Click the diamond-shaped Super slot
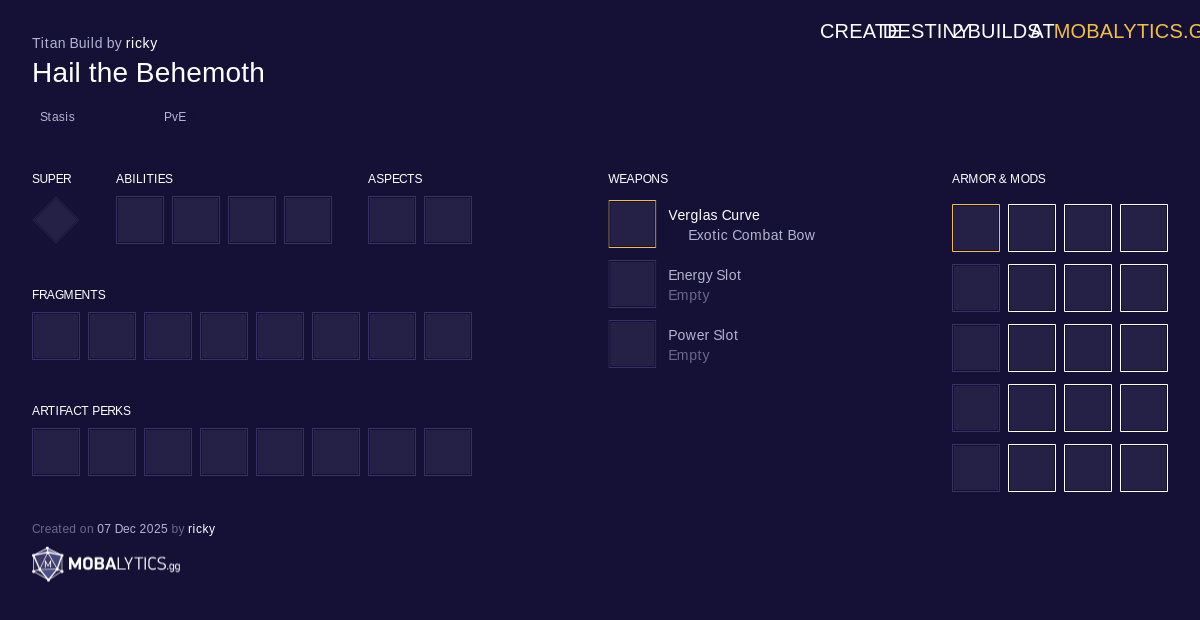 pos(56,220)
